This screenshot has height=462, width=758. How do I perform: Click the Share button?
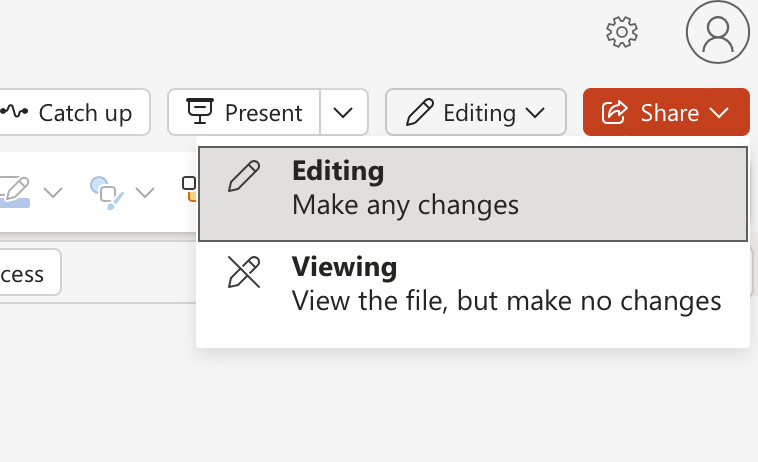666,112
